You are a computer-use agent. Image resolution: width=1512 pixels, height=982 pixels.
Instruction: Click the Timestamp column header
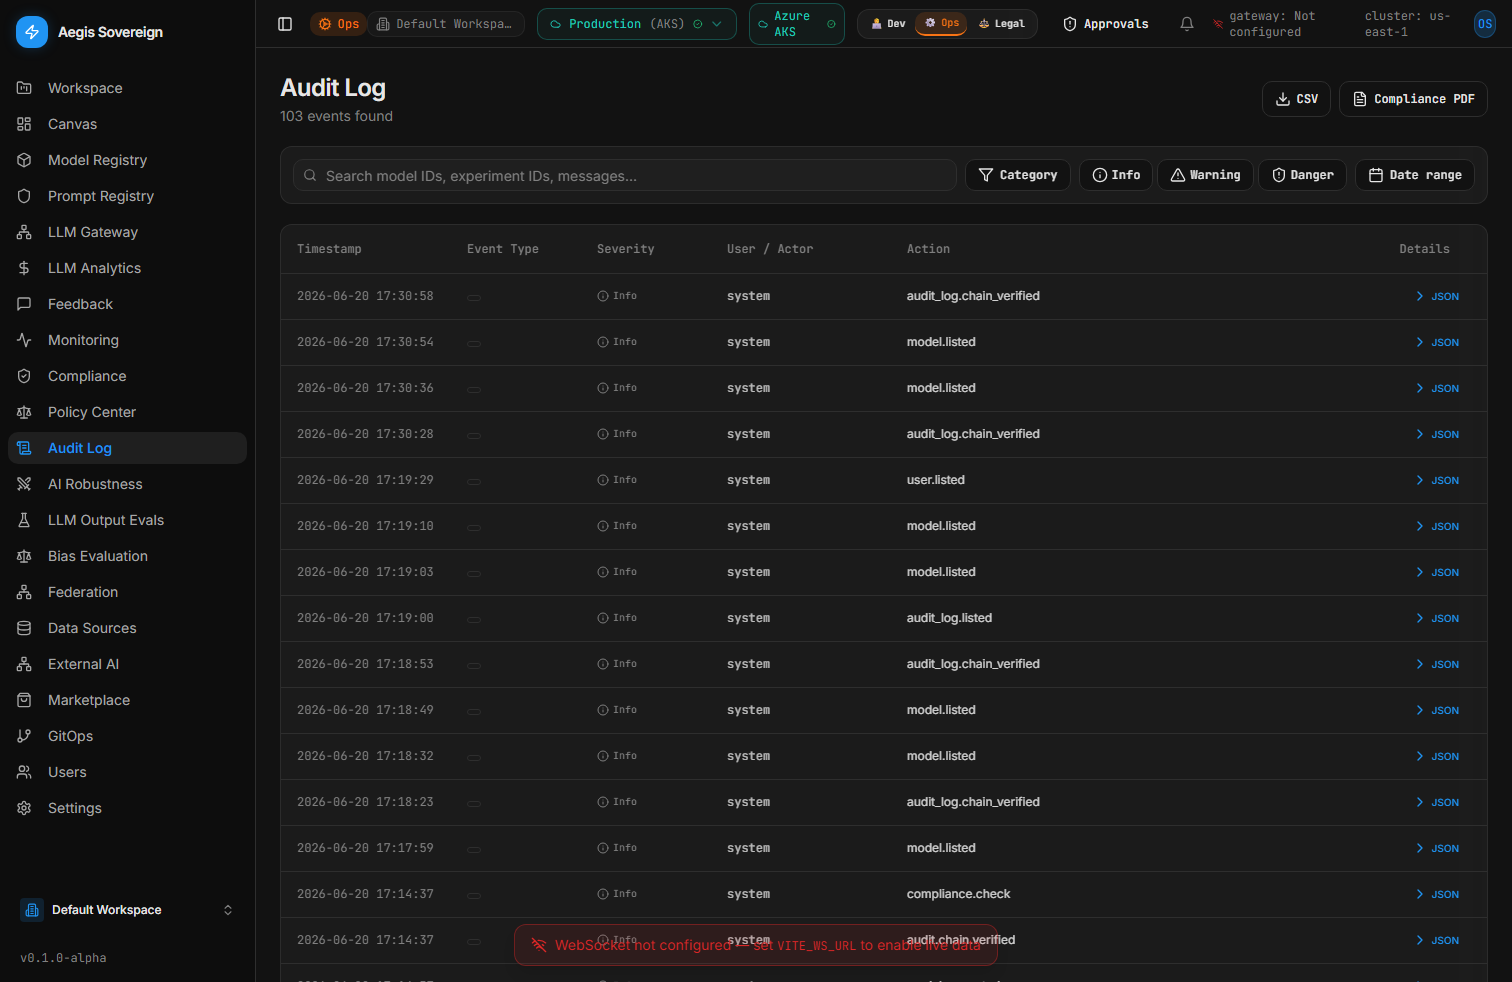coord(329,249)
